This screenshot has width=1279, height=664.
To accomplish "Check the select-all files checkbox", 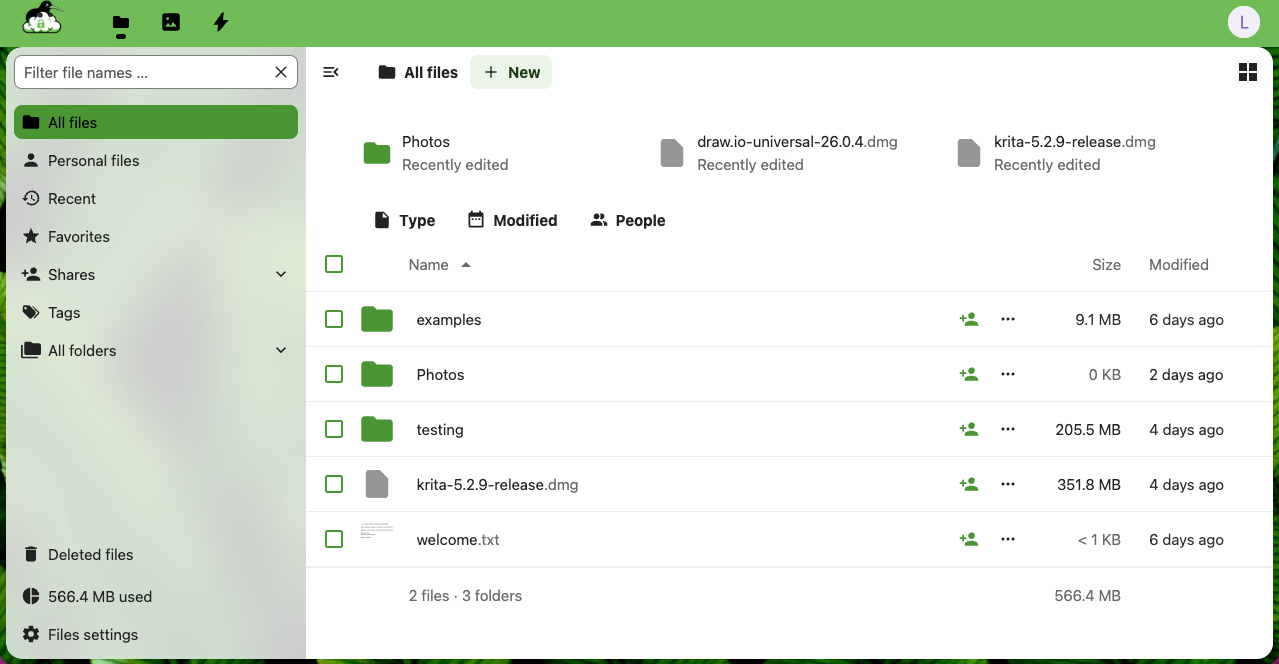I will 334,264.
